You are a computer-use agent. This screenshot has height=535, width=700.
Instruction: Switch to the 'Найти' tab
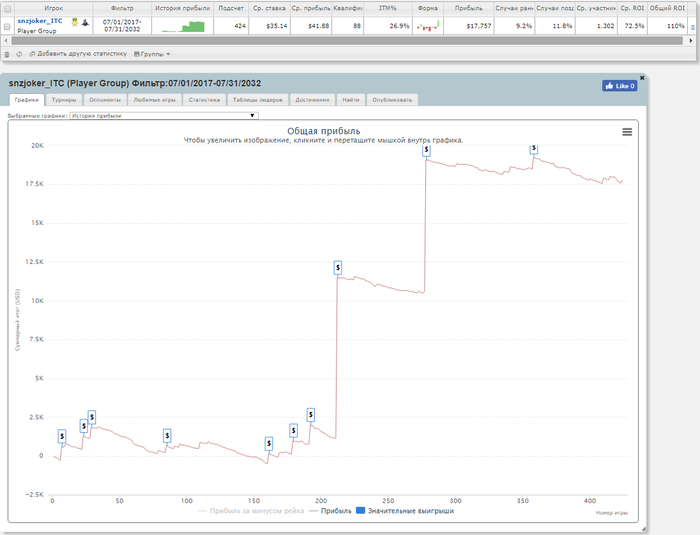click(351, 100)
